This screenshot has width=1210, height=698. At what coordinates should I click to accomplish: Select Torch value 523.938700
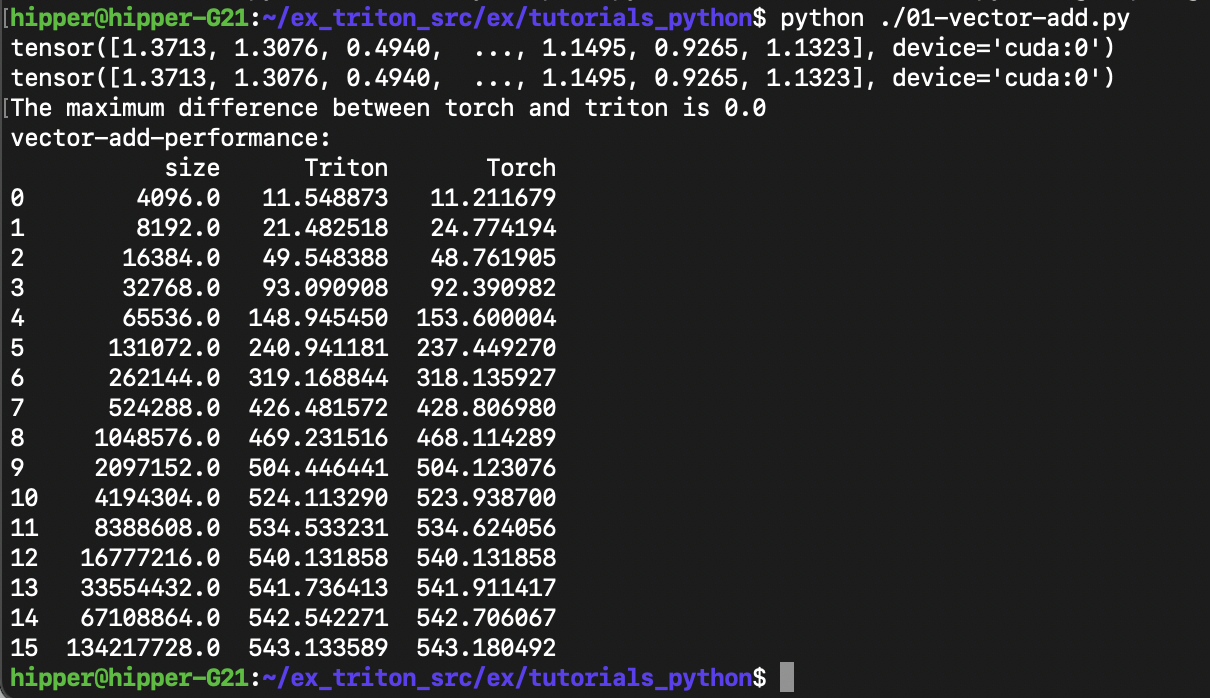[486, 498]
